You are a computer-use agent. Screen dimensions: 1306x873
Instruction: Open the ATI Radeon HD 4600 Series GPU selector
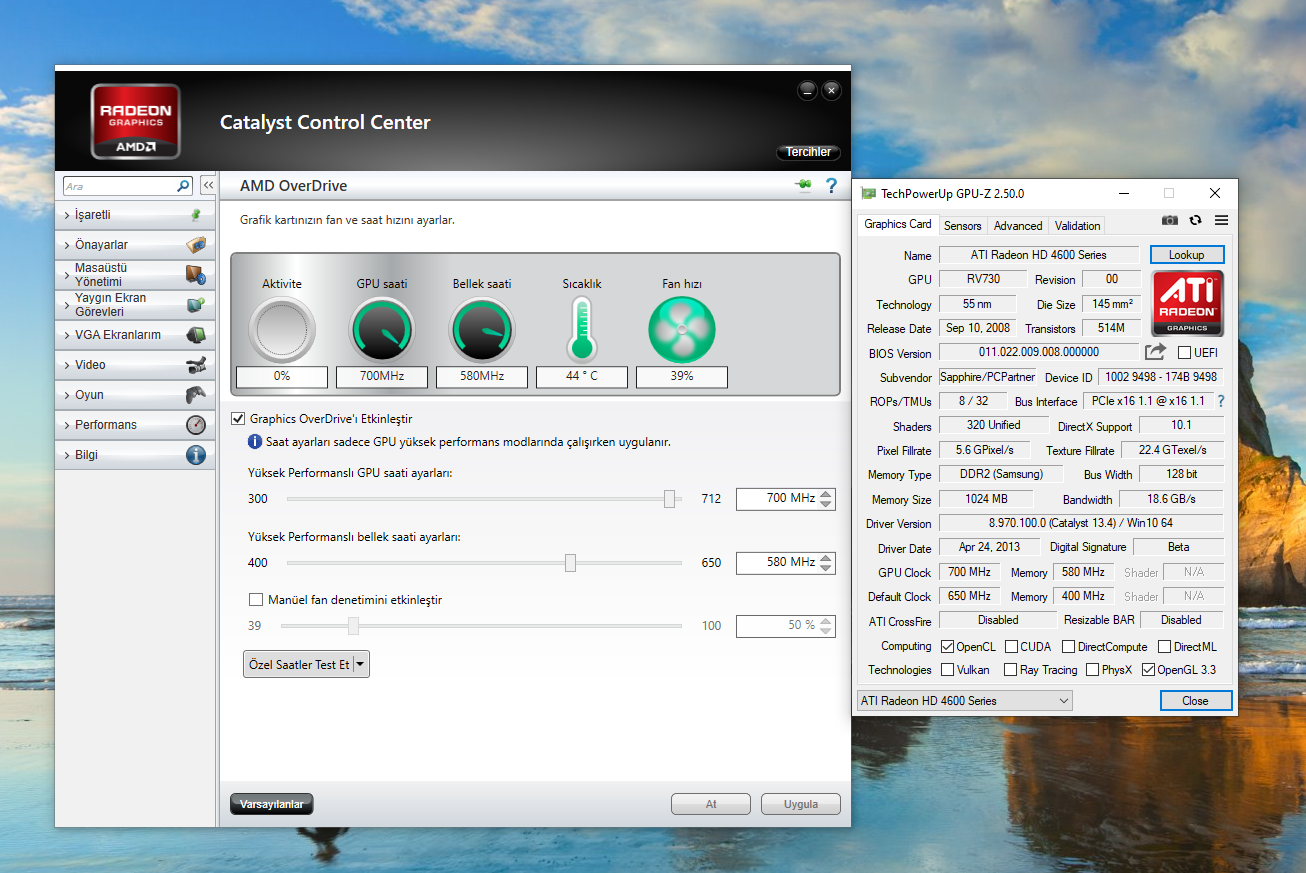point(964,701)
